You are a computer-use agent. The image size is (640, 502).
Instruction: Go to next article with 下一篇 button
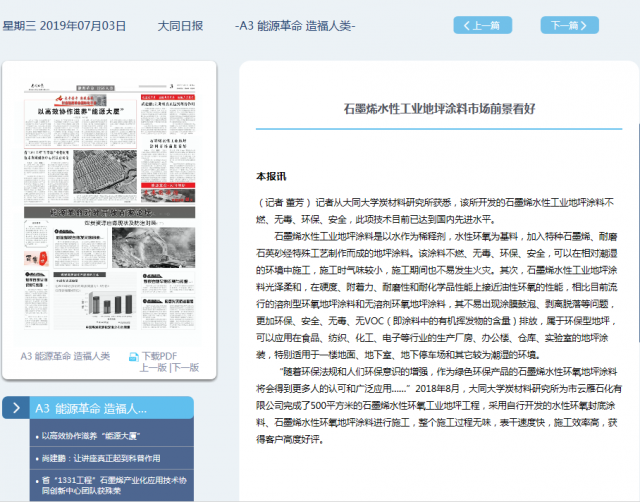[569, 25]
